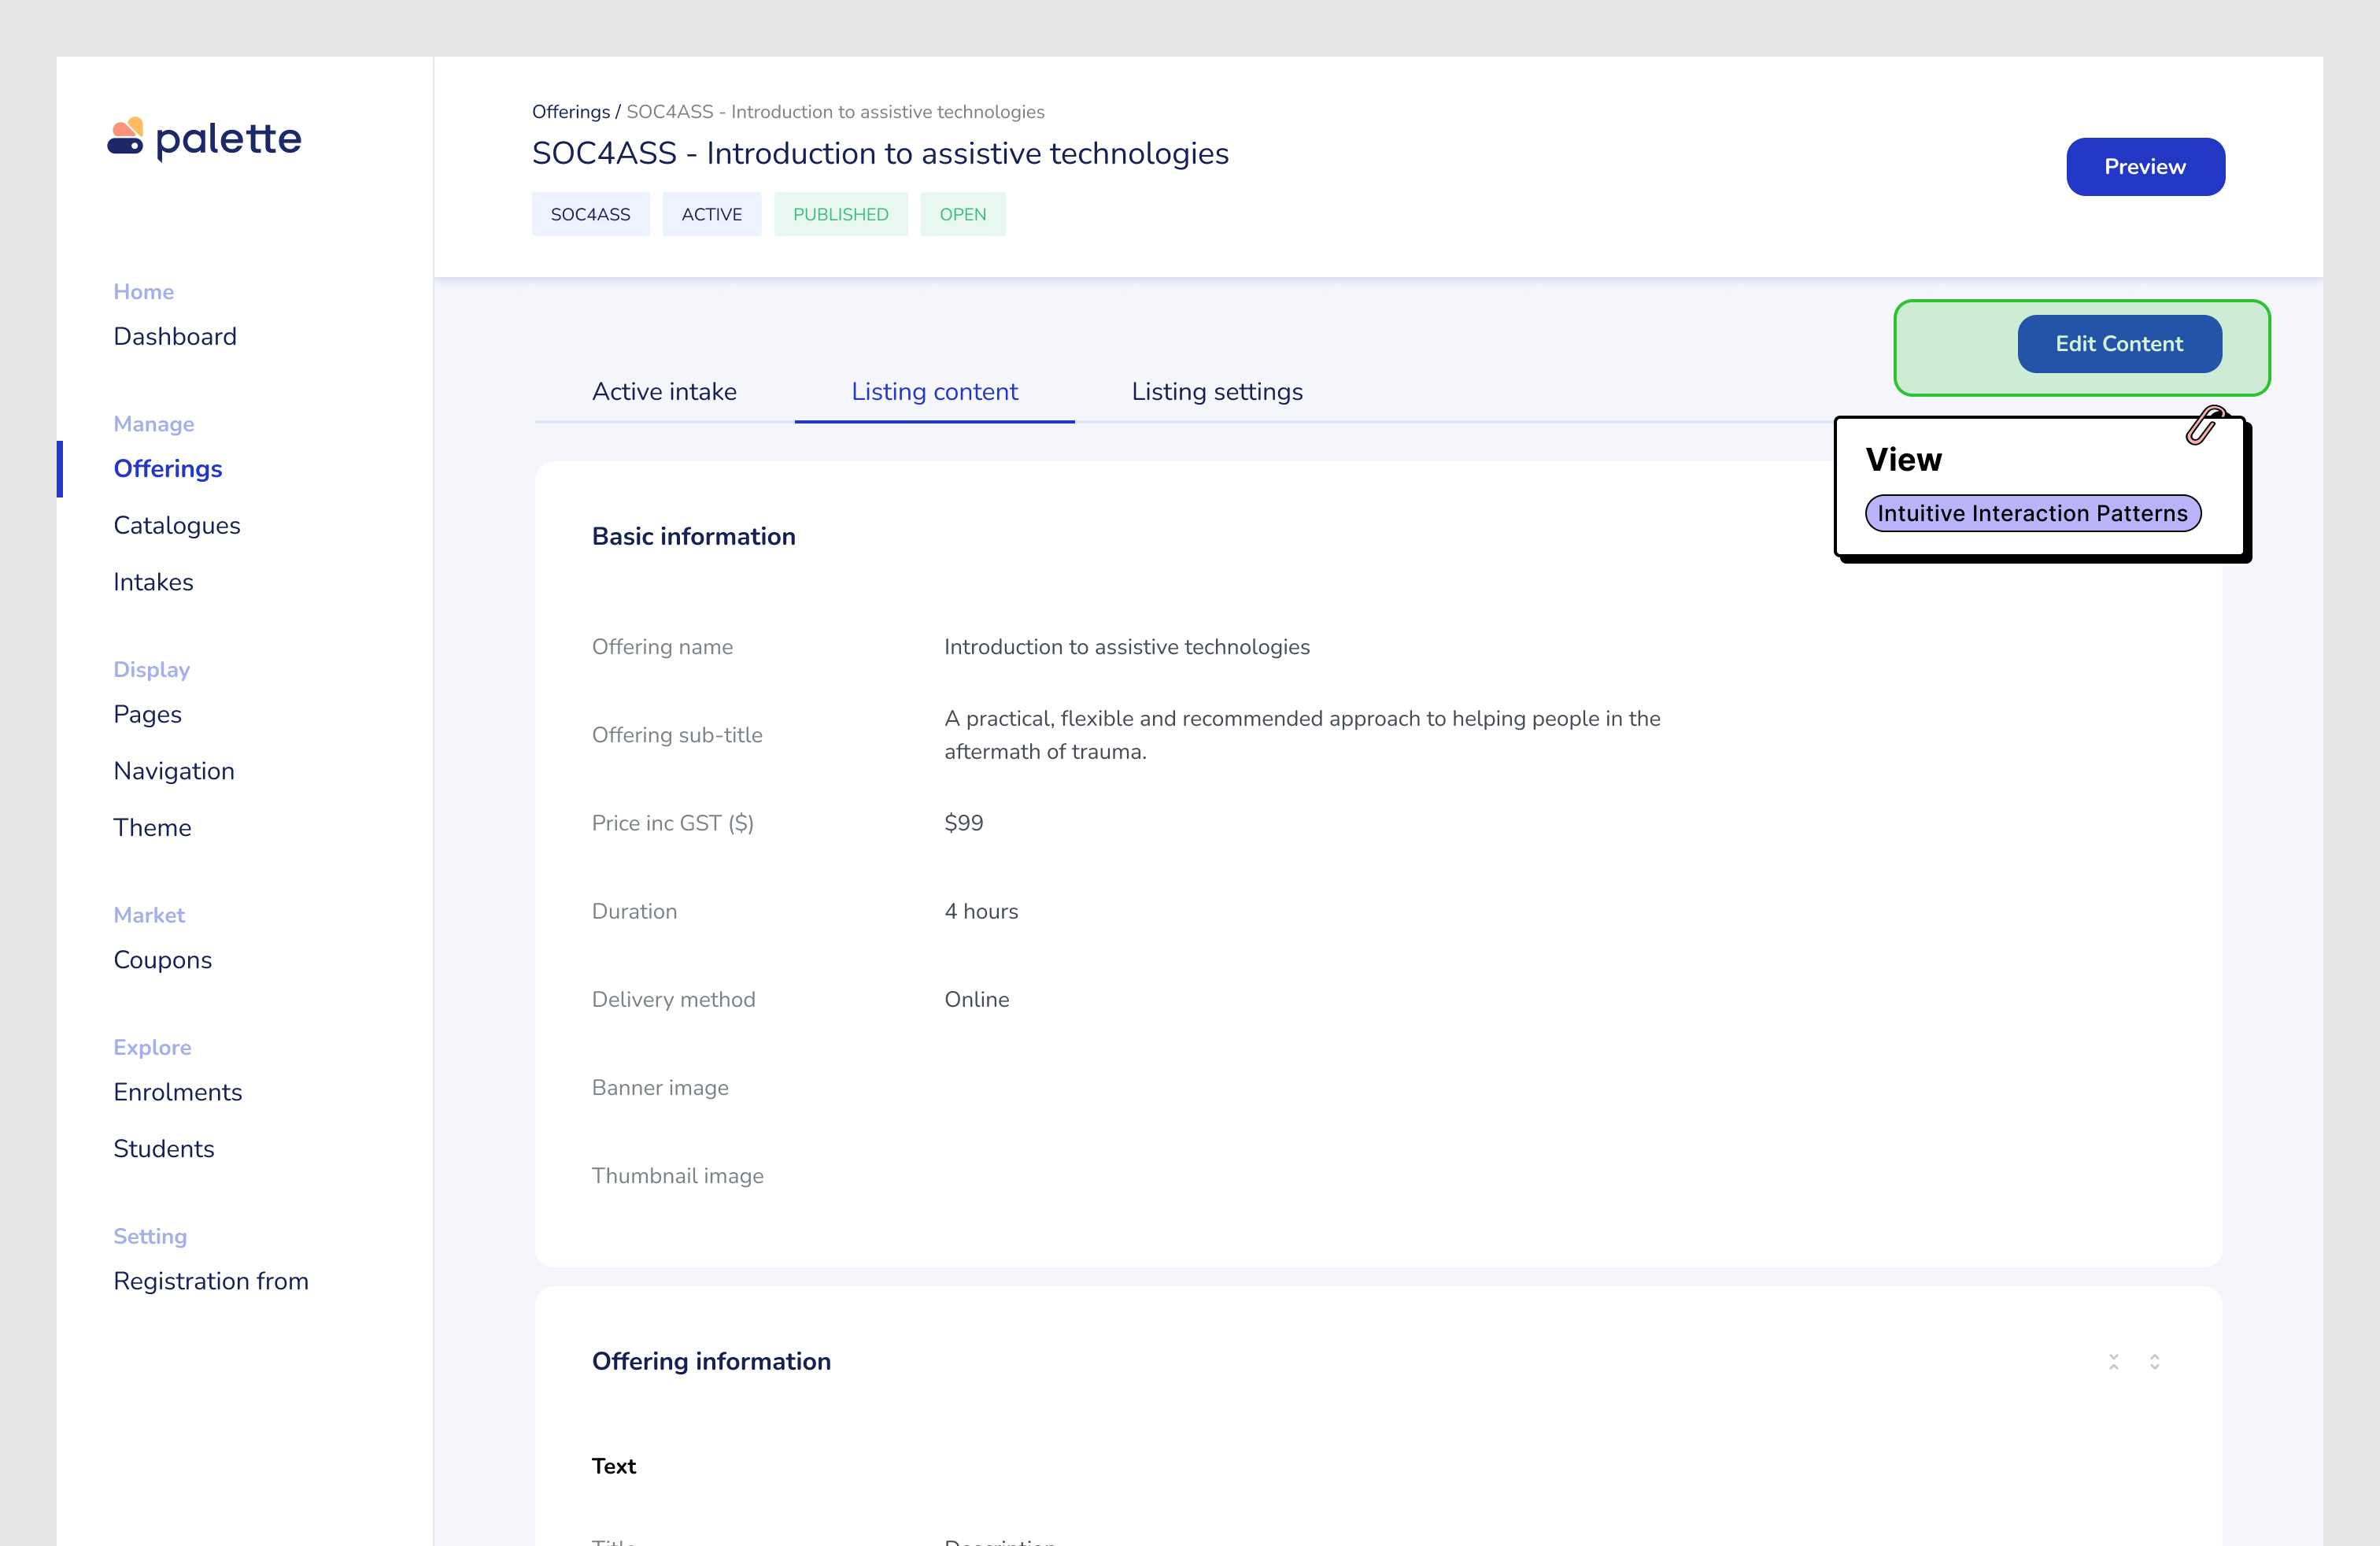Click the offering sub-title description text
The height and width of the screenshot is (1546, 2380).
[1302, 734]
